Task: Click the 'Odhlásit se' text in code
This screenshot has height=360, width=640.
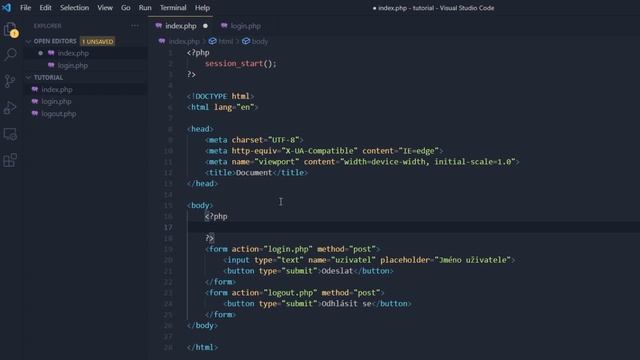Action: (x=347, y=304)
